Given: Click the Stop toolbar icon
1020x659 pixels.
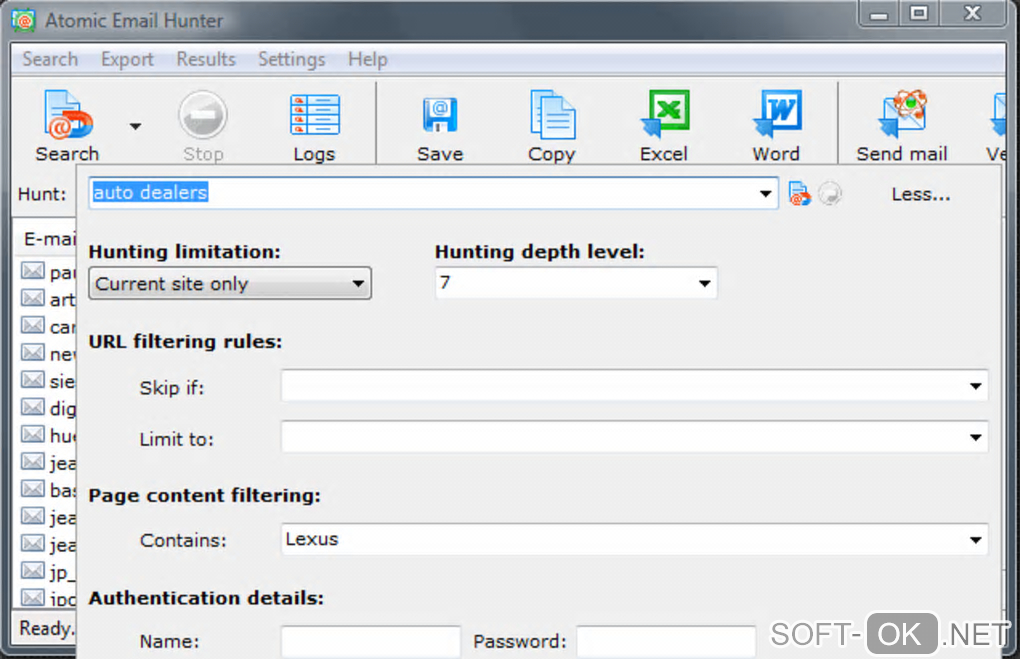Looking at the screenshot, I should click(203, 126).
